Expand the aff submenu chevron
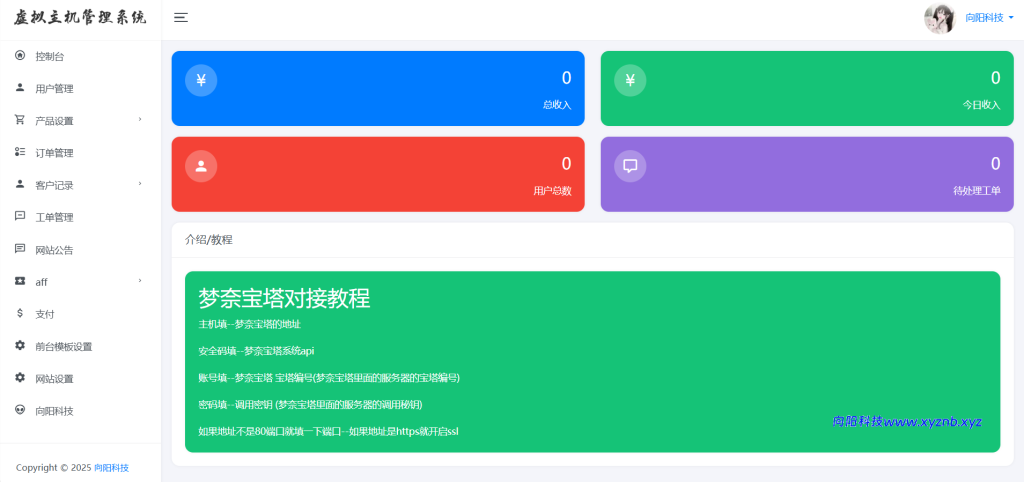Viewport: 1024px width, 482px height. (140, 281)
